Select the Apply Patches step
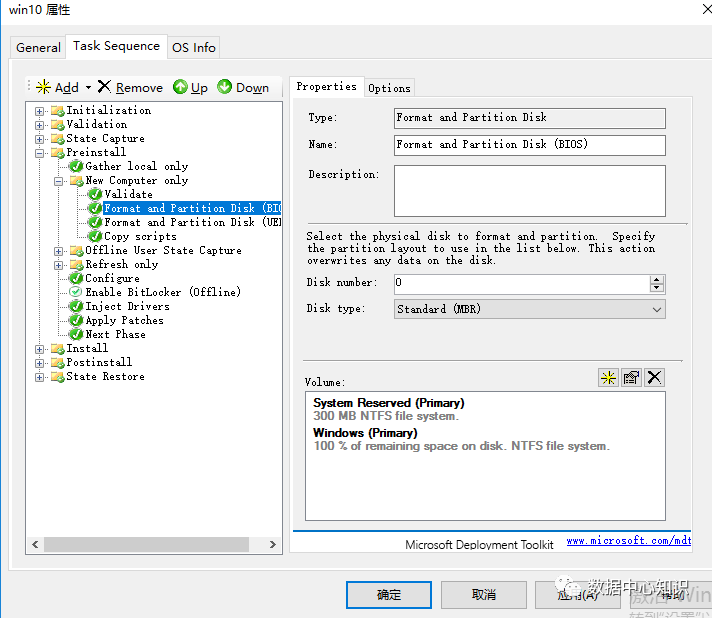712x618 pixels. pos(124,321)
